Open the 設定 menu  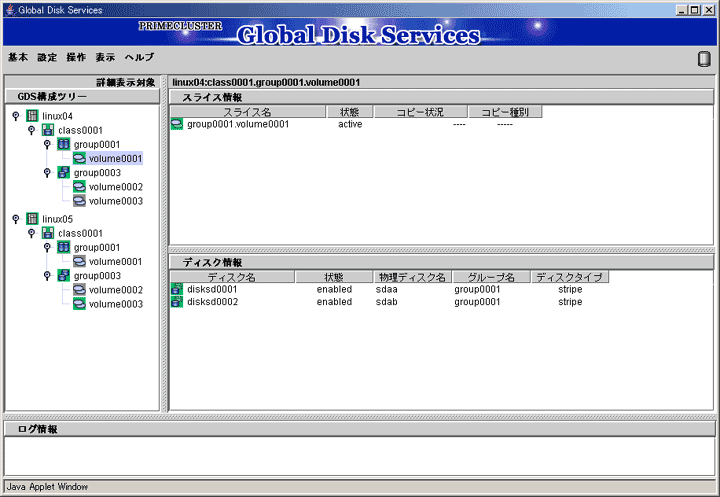click(47, 57)
